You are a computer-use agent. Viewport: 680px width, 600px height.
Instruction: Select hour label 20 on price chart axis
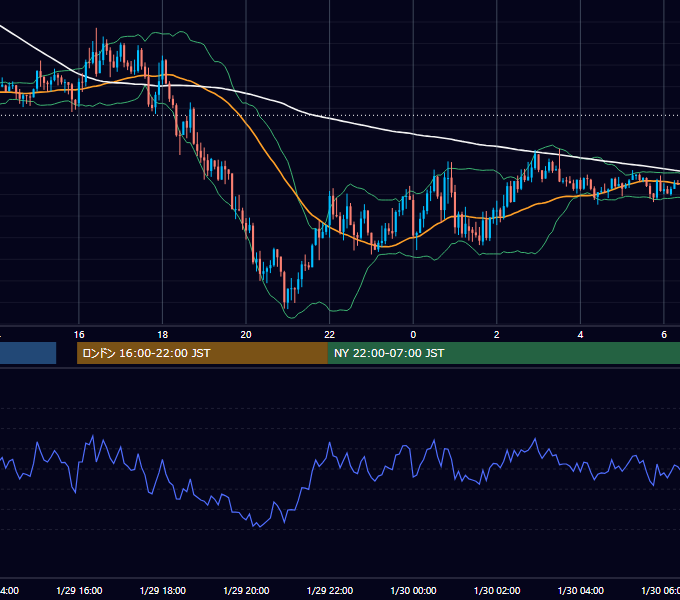246,335
